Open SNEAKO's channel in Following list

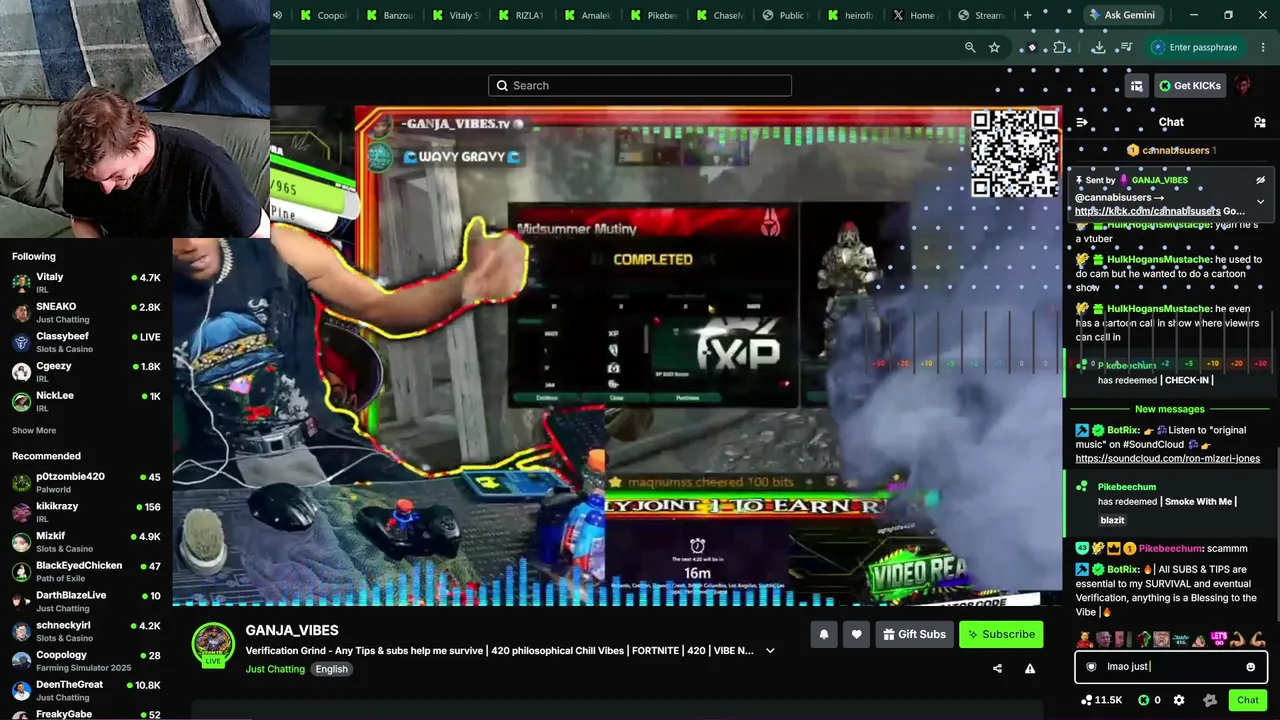pyautogui.click(x=86, y=312)
